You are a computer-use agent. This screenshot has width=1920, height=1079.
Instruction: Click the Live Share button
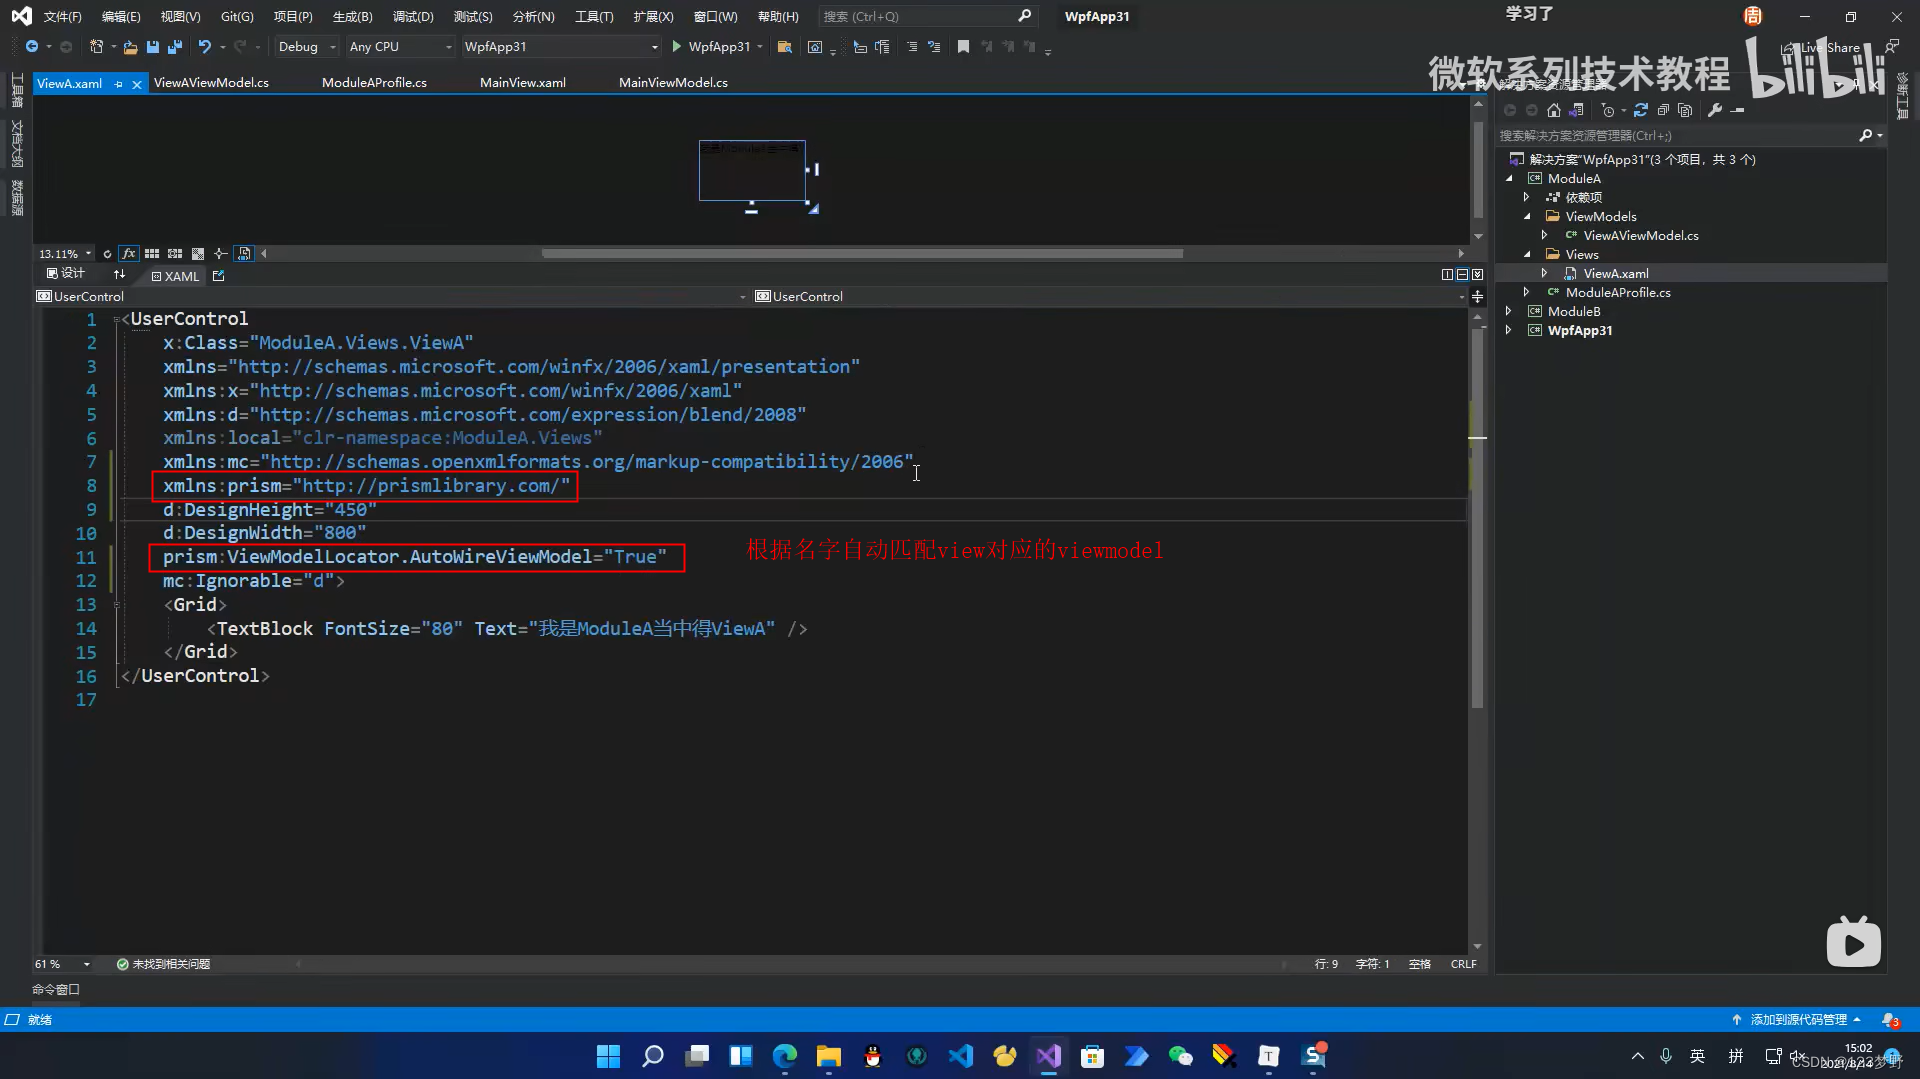(x=1821, y=48)
